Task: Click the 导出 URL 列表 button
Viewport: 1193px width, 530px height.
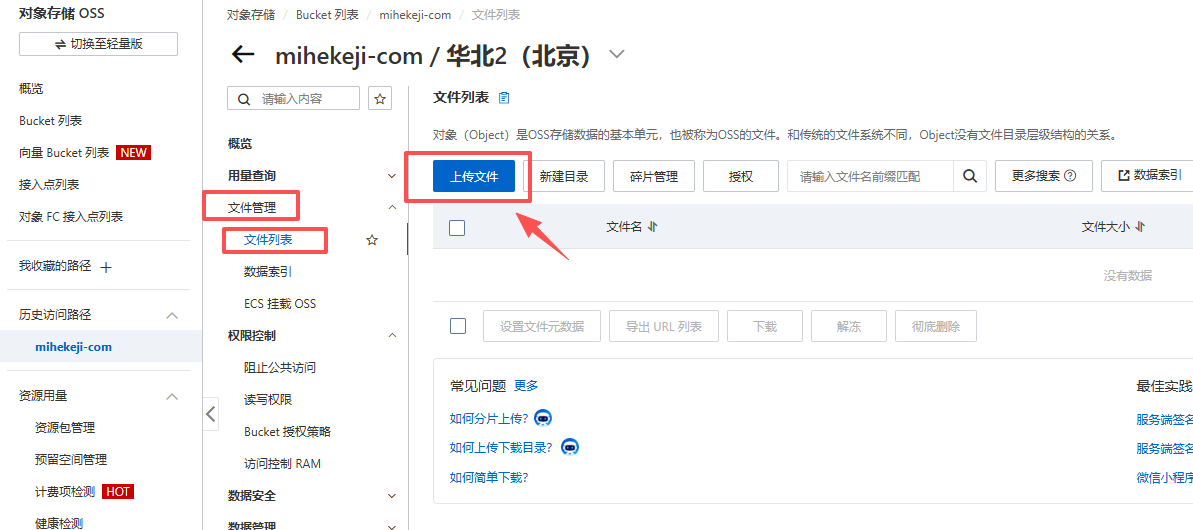Action: point(663,326)
